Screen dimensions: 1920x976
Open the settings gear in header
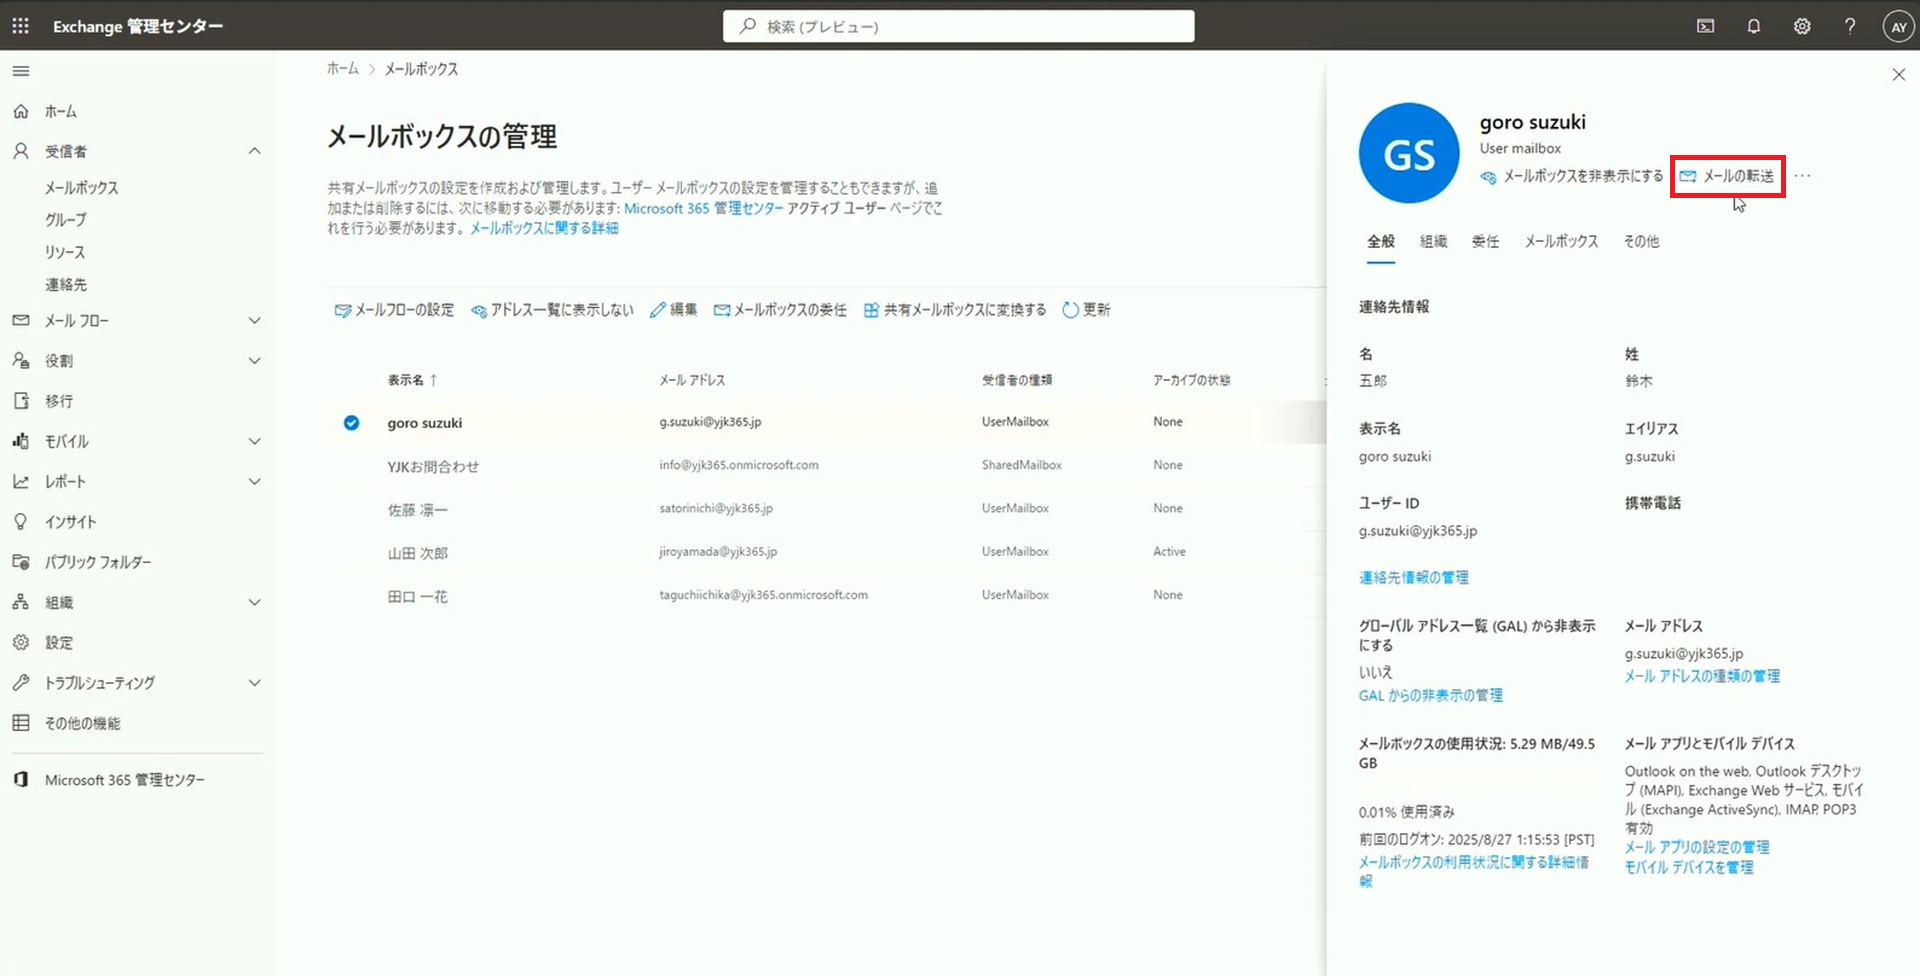point(1801,26)
